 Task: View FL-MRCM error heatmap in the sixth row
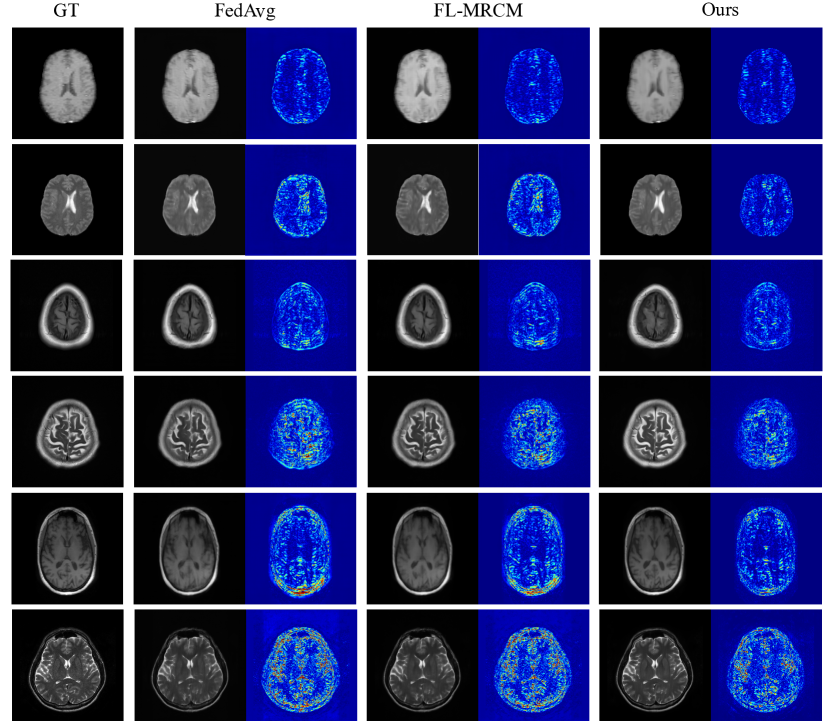click(534, 665)
